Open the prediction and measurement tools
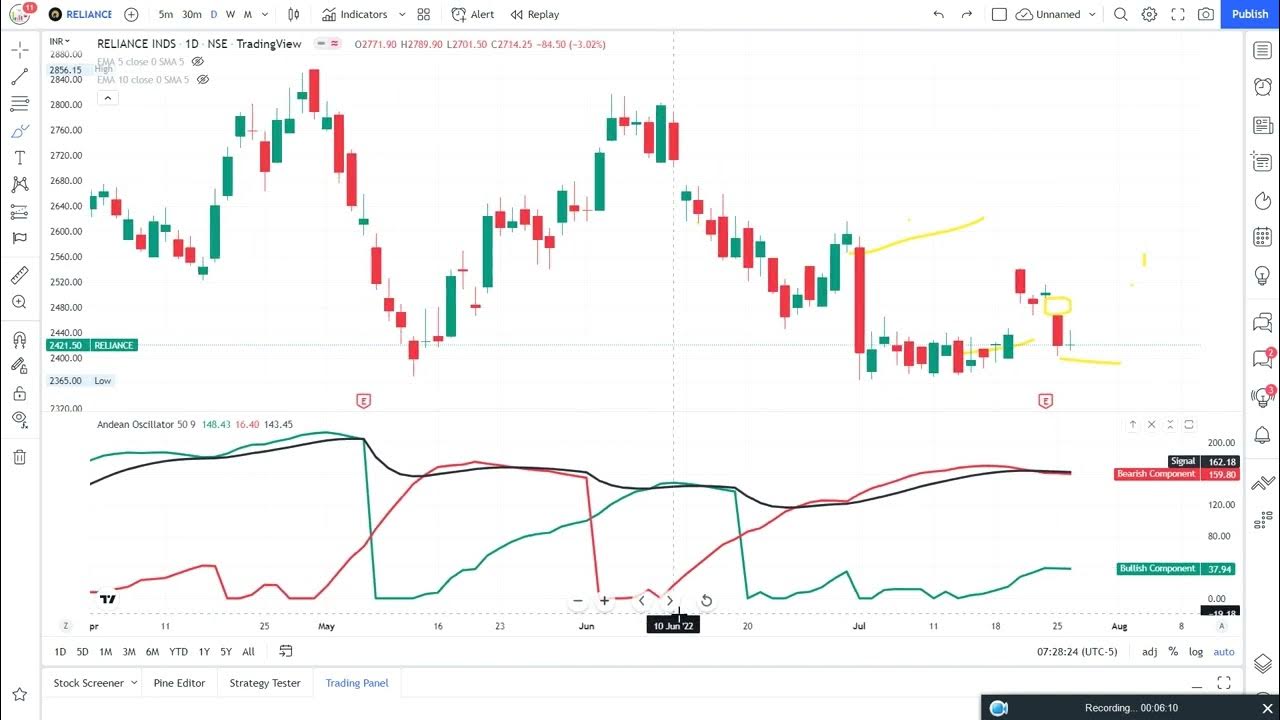The image size is (1280, 720). click(20, 211)
